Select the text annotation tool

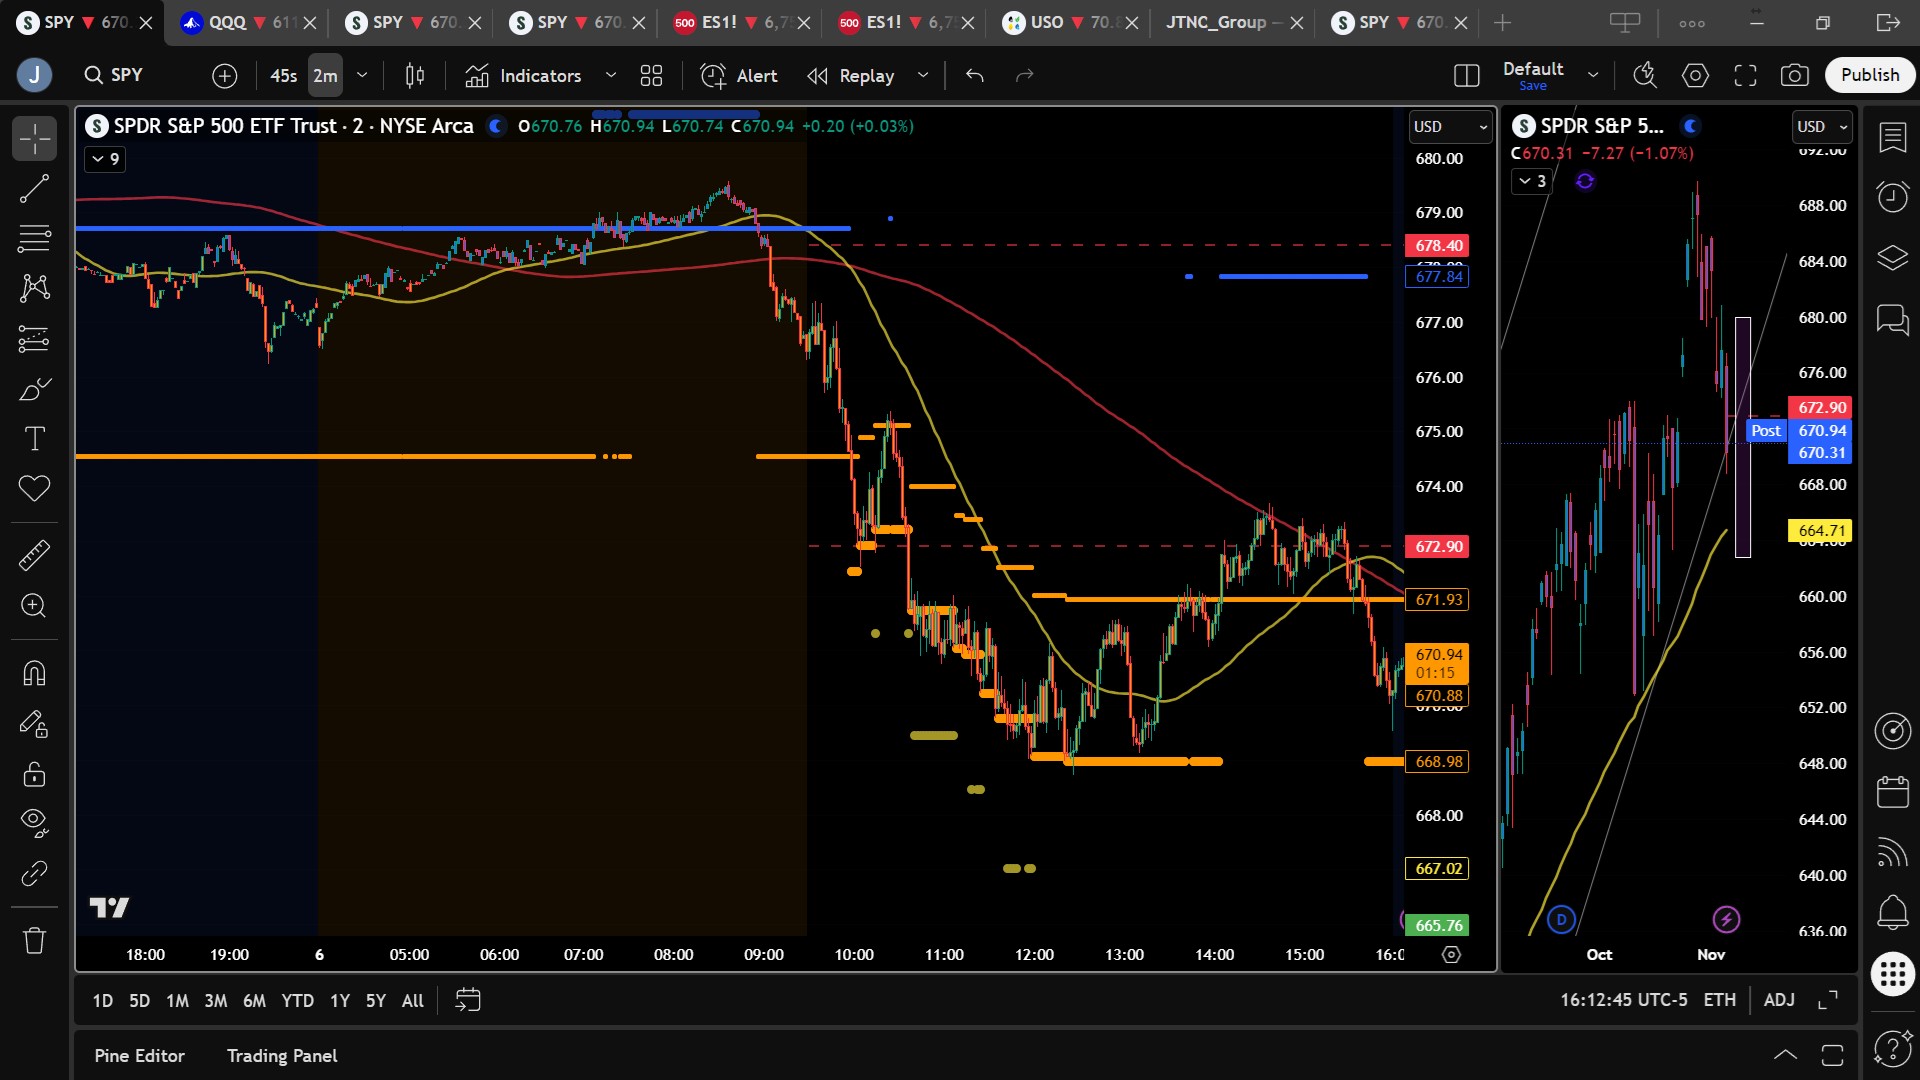pyautogui.click(x=34, y=438)
